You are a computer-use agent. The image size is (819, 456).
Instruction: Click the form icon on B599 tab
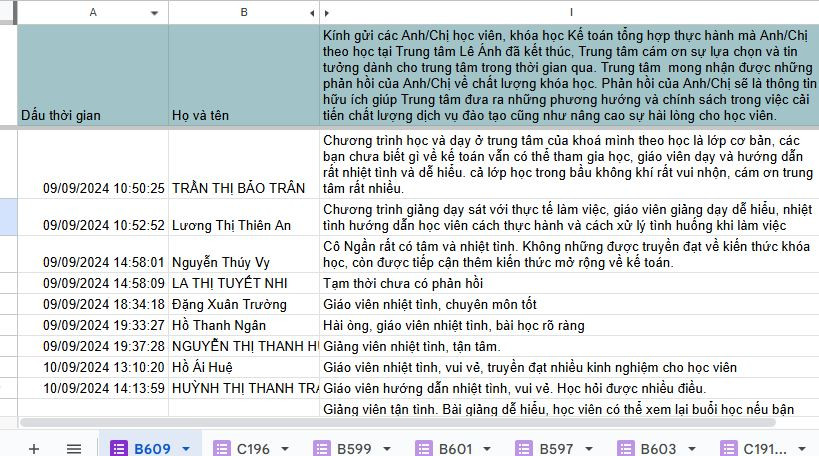(322, 448)
